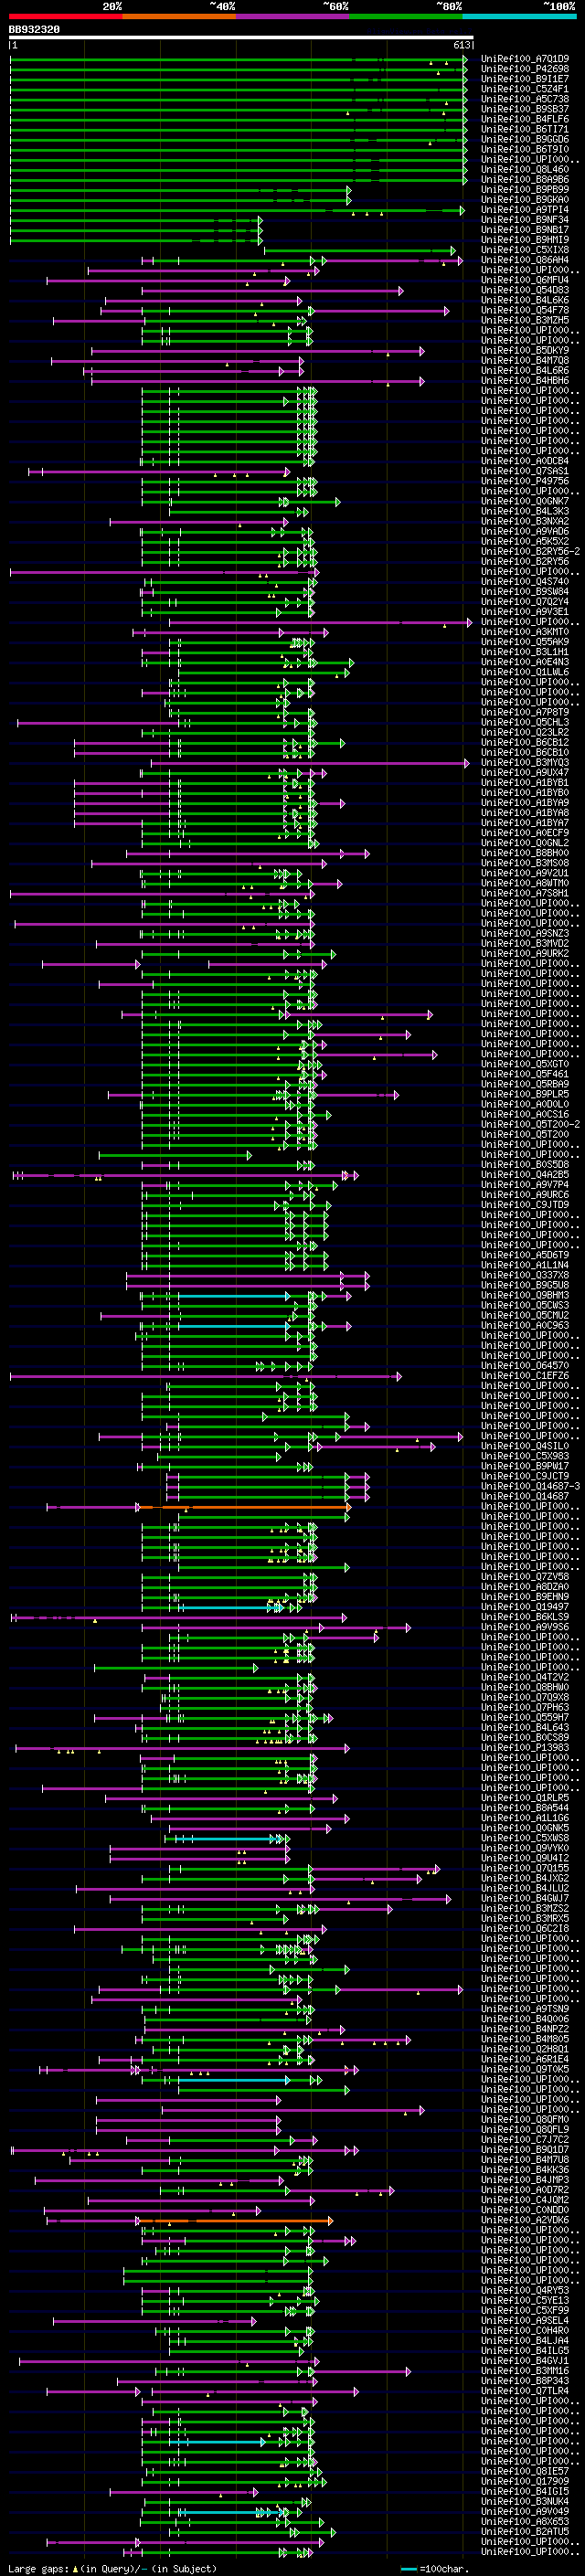Open the UniRef100_Q4S740 hit link
The image size is (585, 2576).
(x=525, y=581)
